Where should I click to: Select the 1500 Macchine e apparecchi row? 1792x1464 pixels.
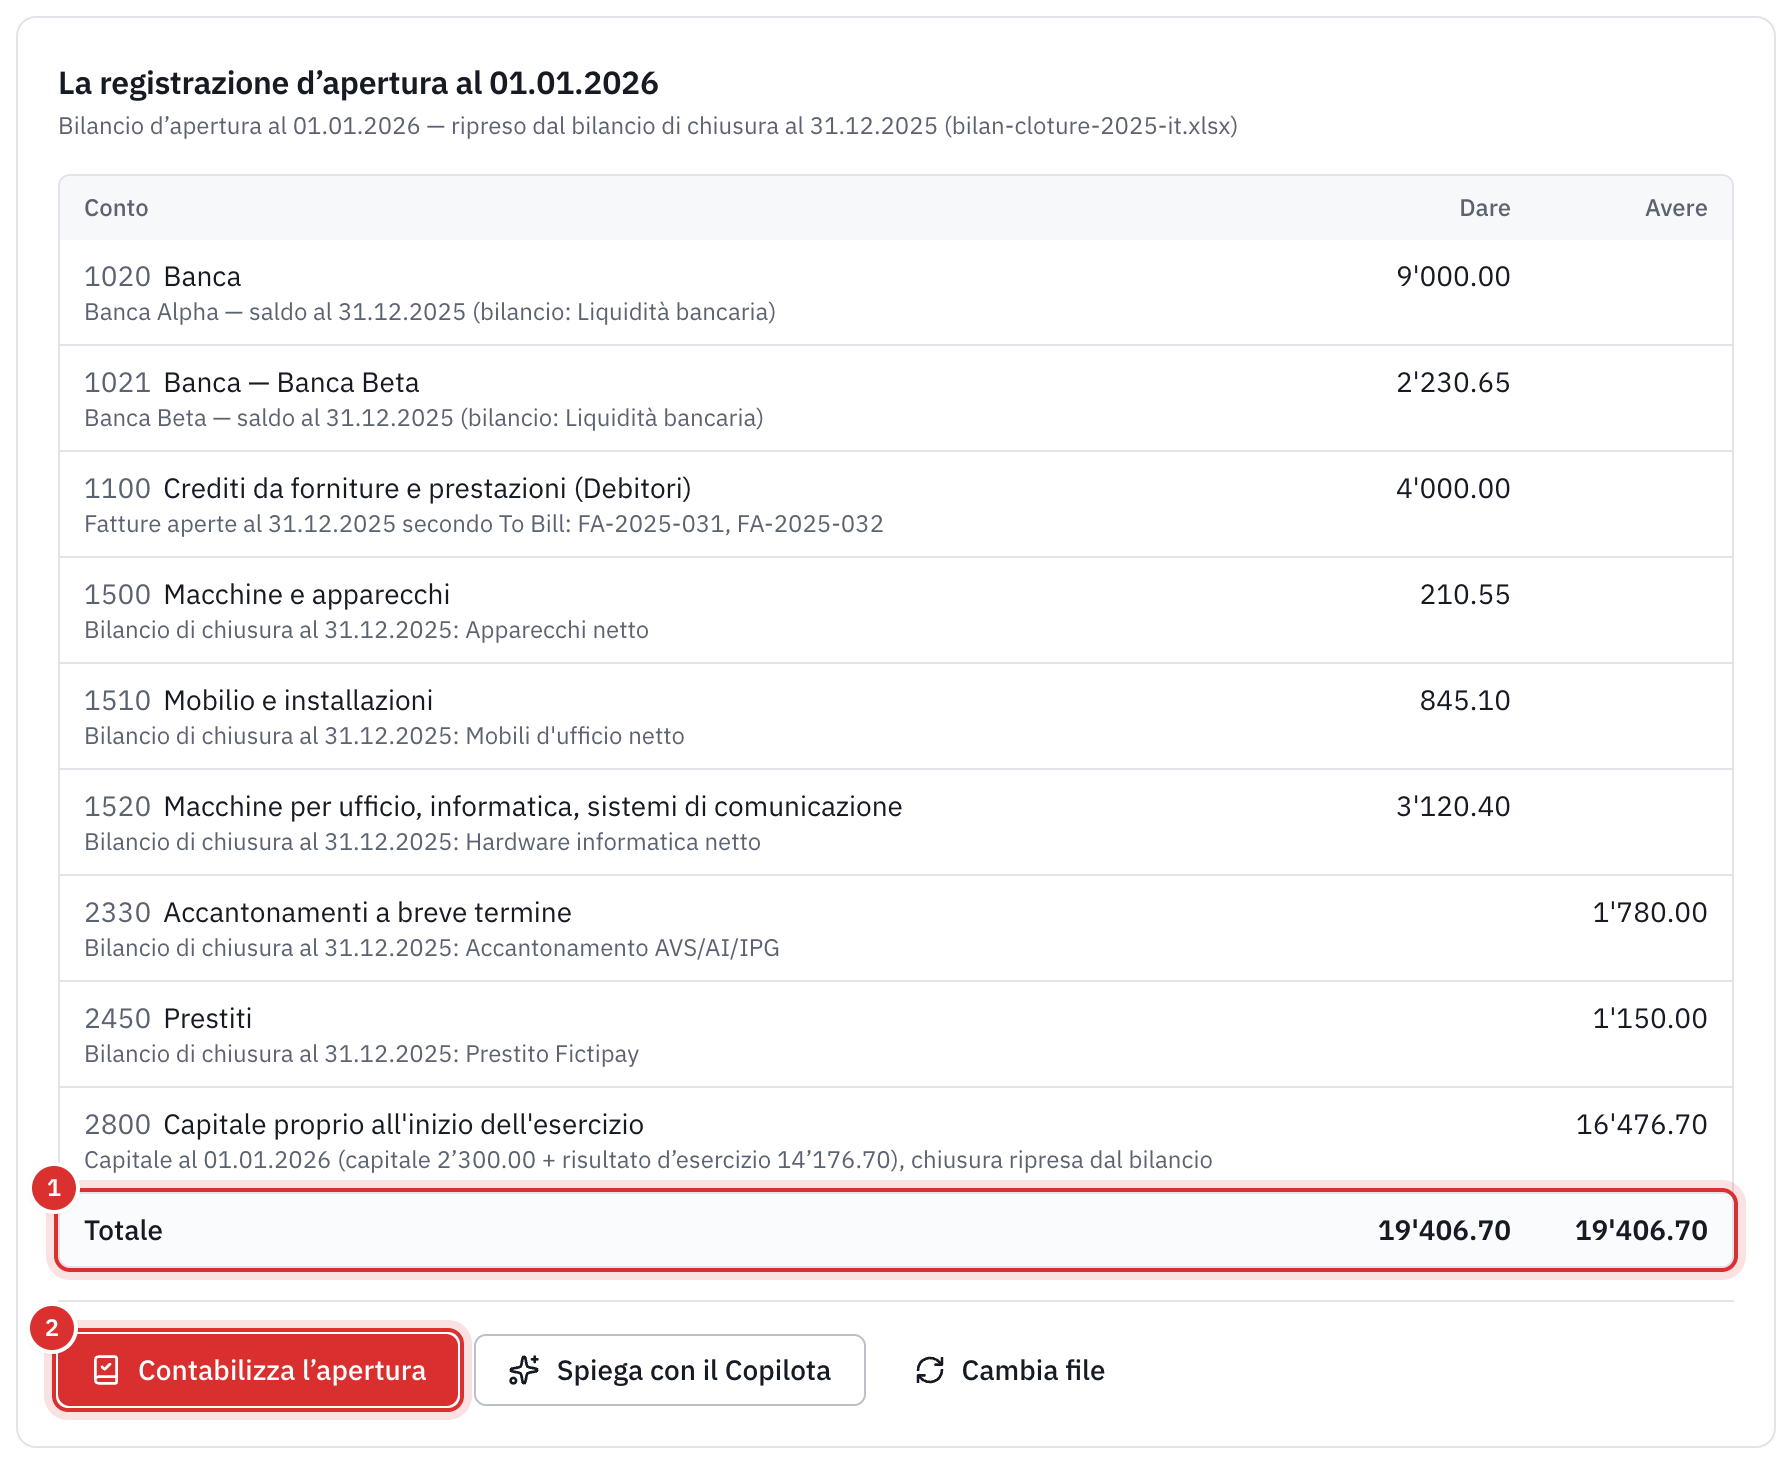[x=896, y=610]
